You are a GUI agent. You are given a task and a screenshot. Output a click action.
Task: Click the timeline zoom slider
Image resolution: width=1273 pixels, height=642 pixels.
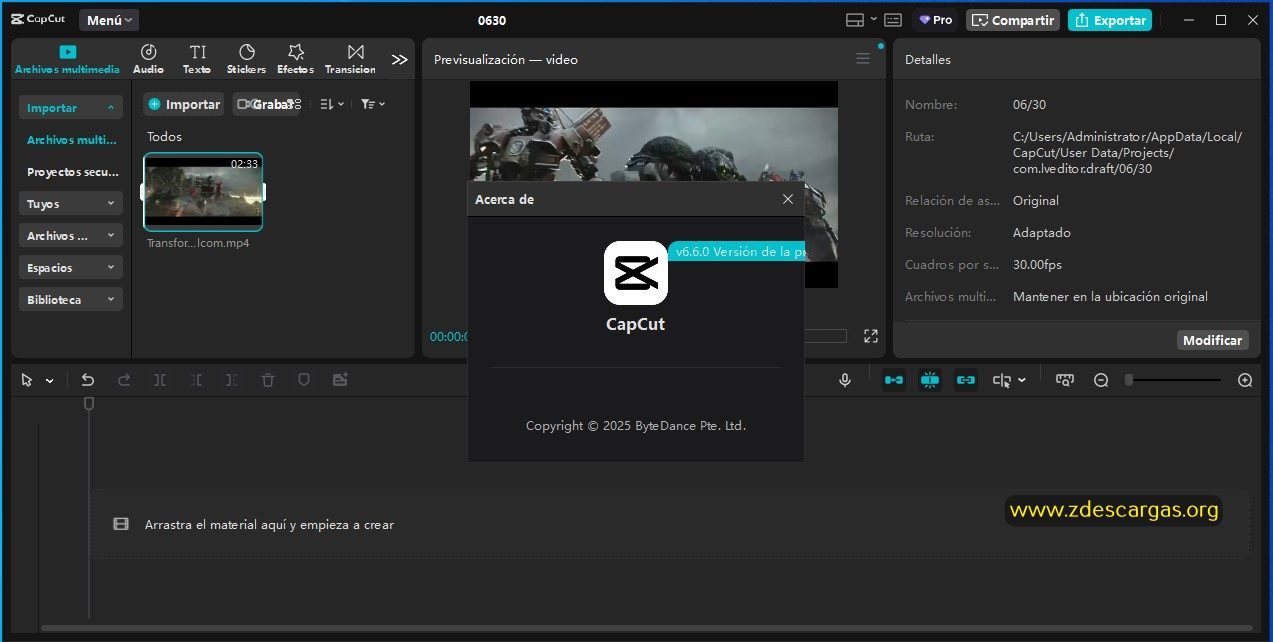pos(1173,380)
